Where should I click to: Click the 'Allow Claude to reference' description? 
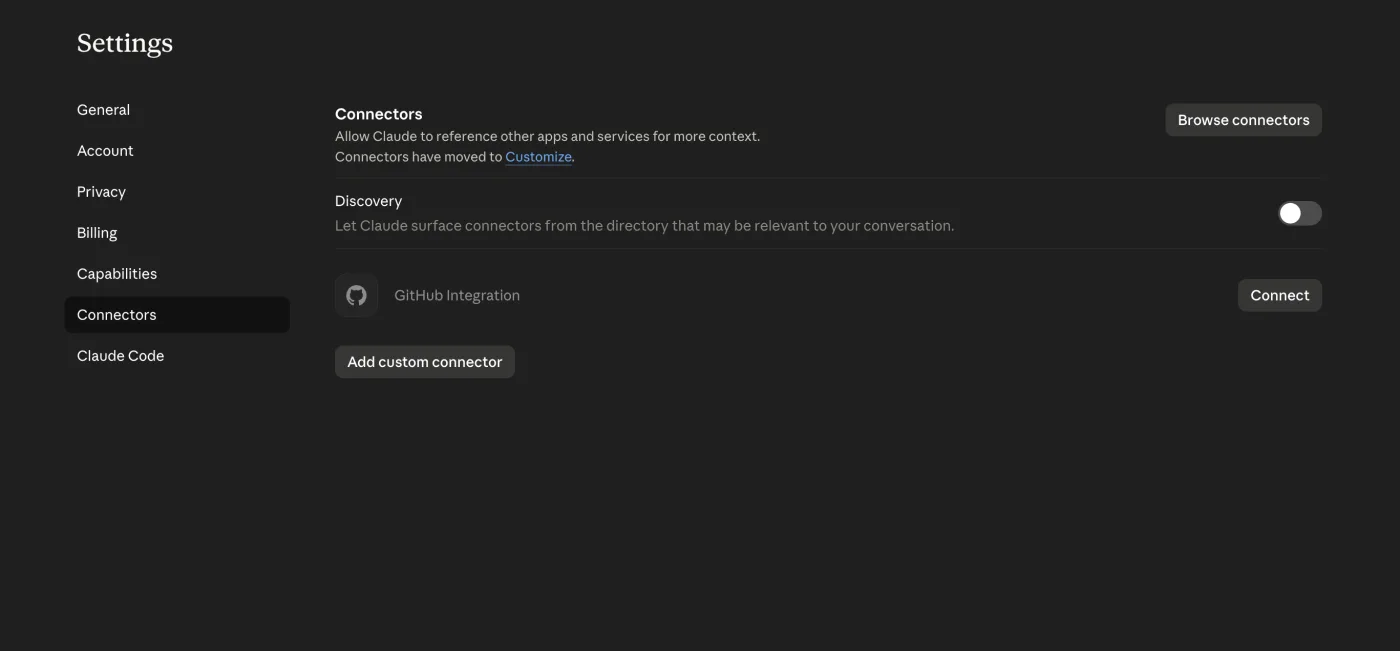click(547, 136)
